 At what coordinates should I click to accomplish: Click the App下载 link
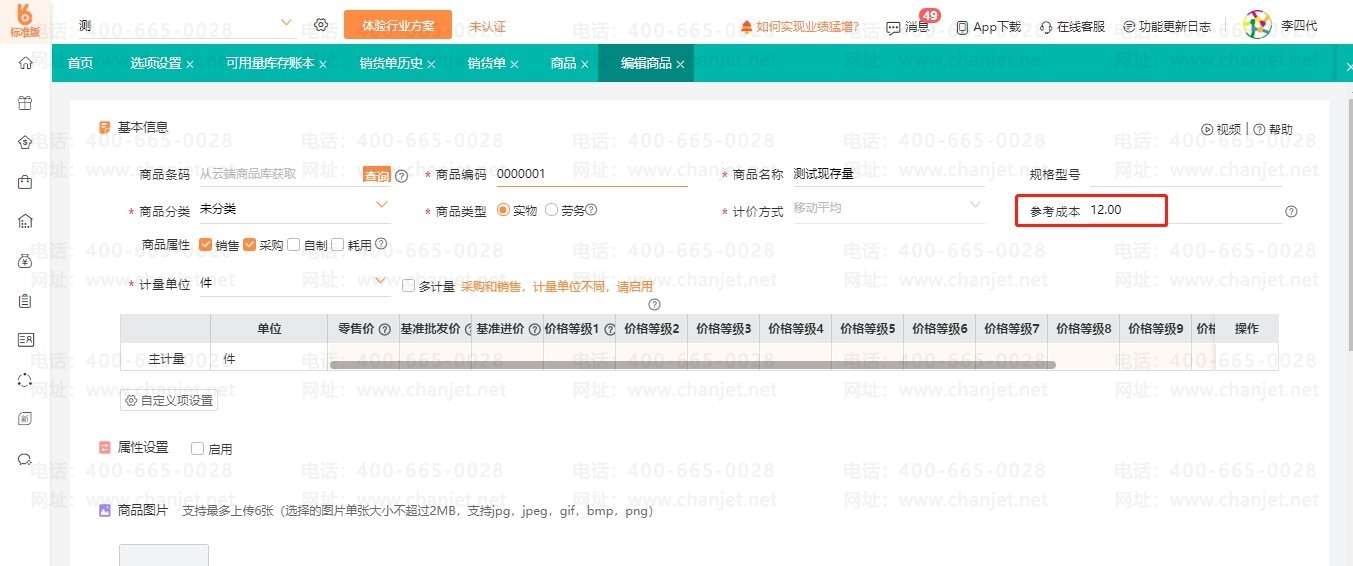[989, 27]
